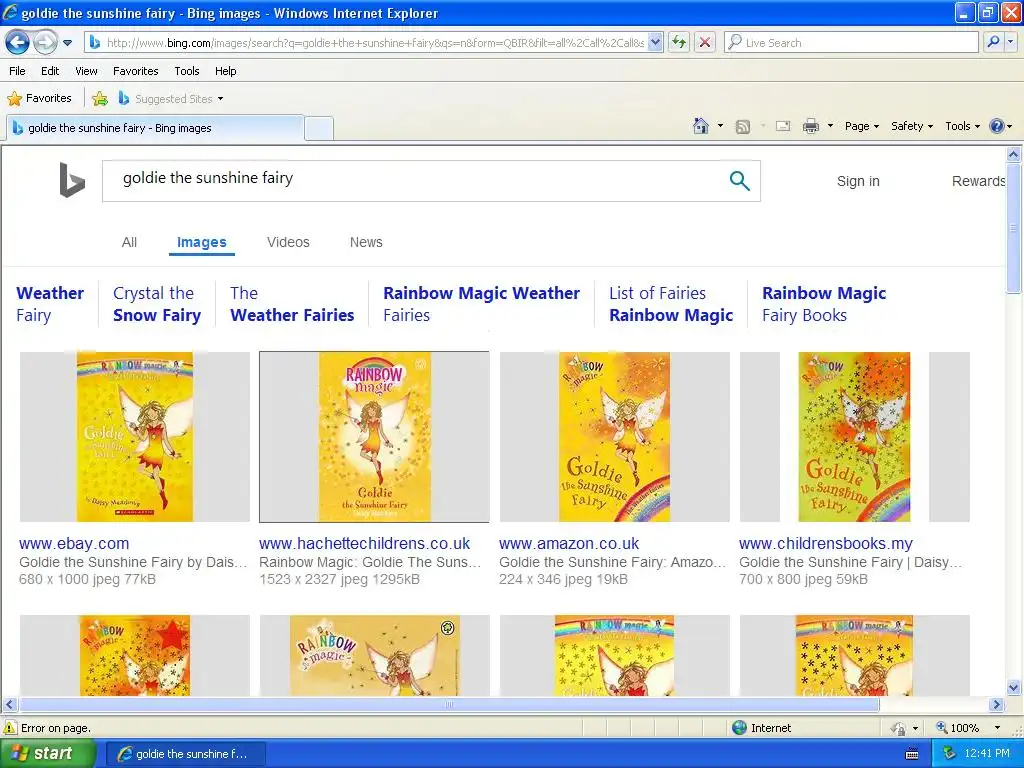
Task: Click the browser Forward arrow button
Action: click(45, 43)
